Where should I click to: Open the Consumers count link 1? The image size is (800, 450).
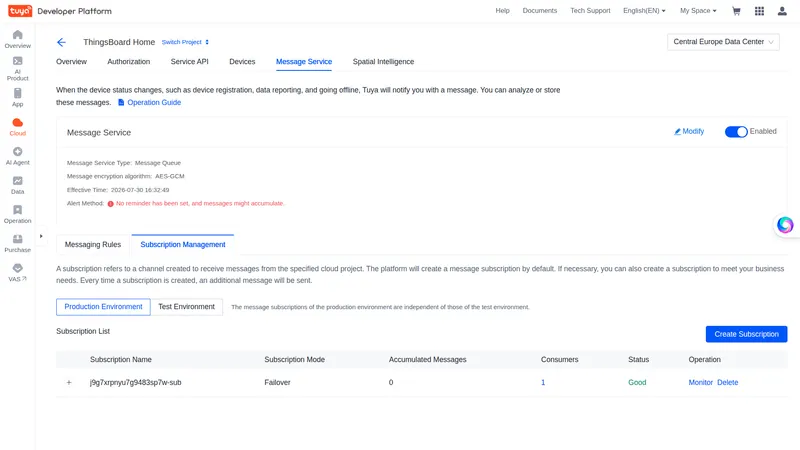[x=543, y=382]
